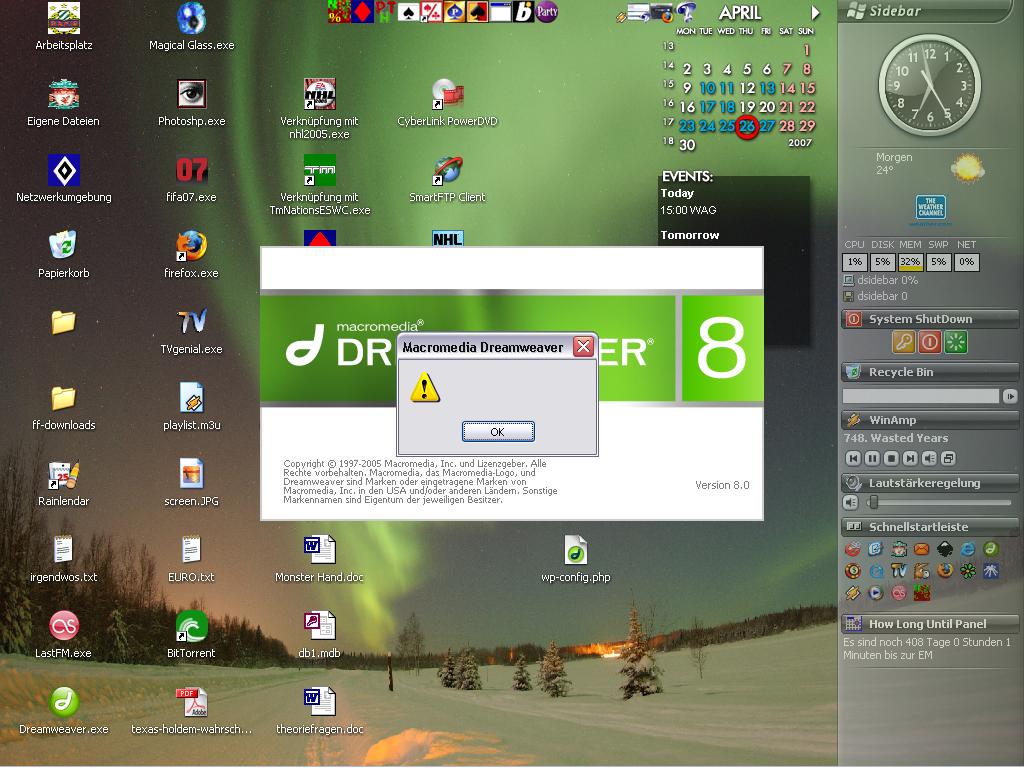The height and width of the screenshot is (768, 1024).
Task: Click the Recycle Bin panel fill bar
Action: [x=920, y=396]
